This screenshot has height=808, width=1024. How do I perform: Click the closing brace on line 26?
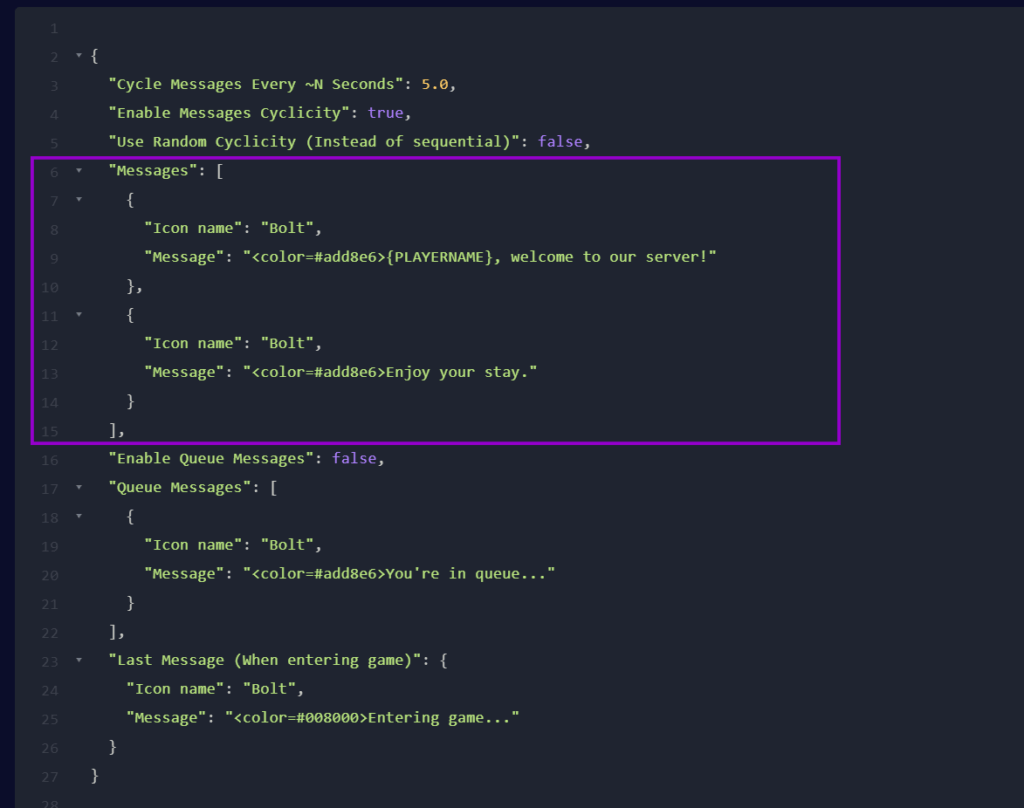click(x=112, y=747)
